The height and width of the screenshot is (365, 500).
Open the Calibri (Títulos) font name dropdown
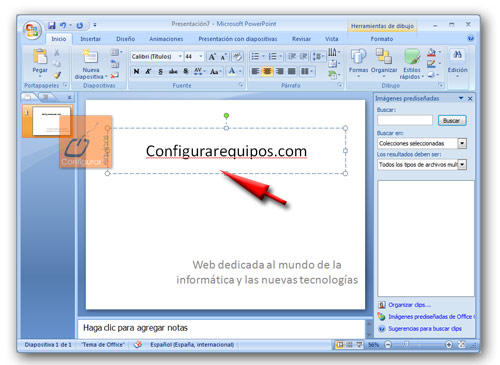[x=180, y=56]
